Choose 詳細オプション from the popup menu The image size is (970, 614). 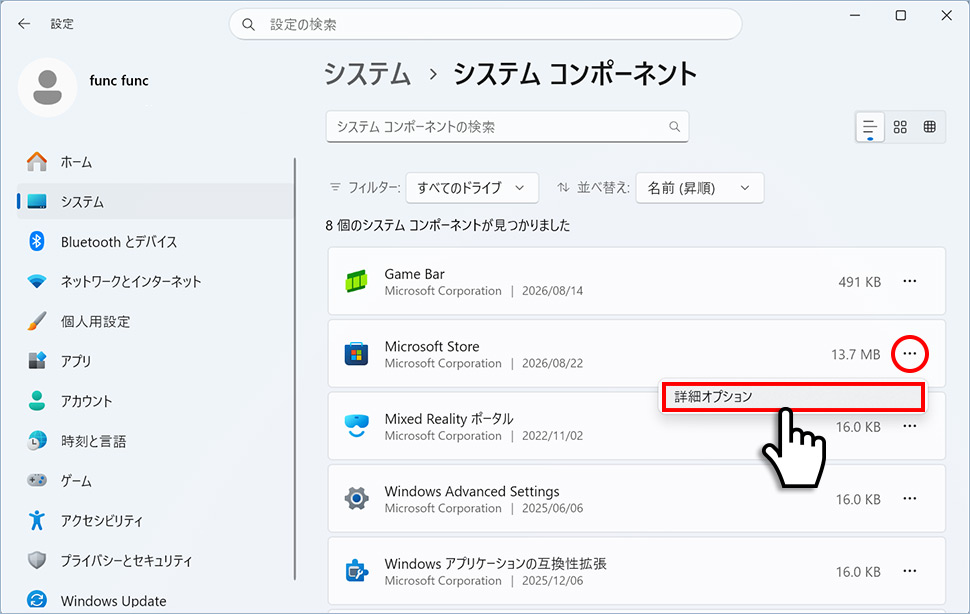(x=793, y=397)
